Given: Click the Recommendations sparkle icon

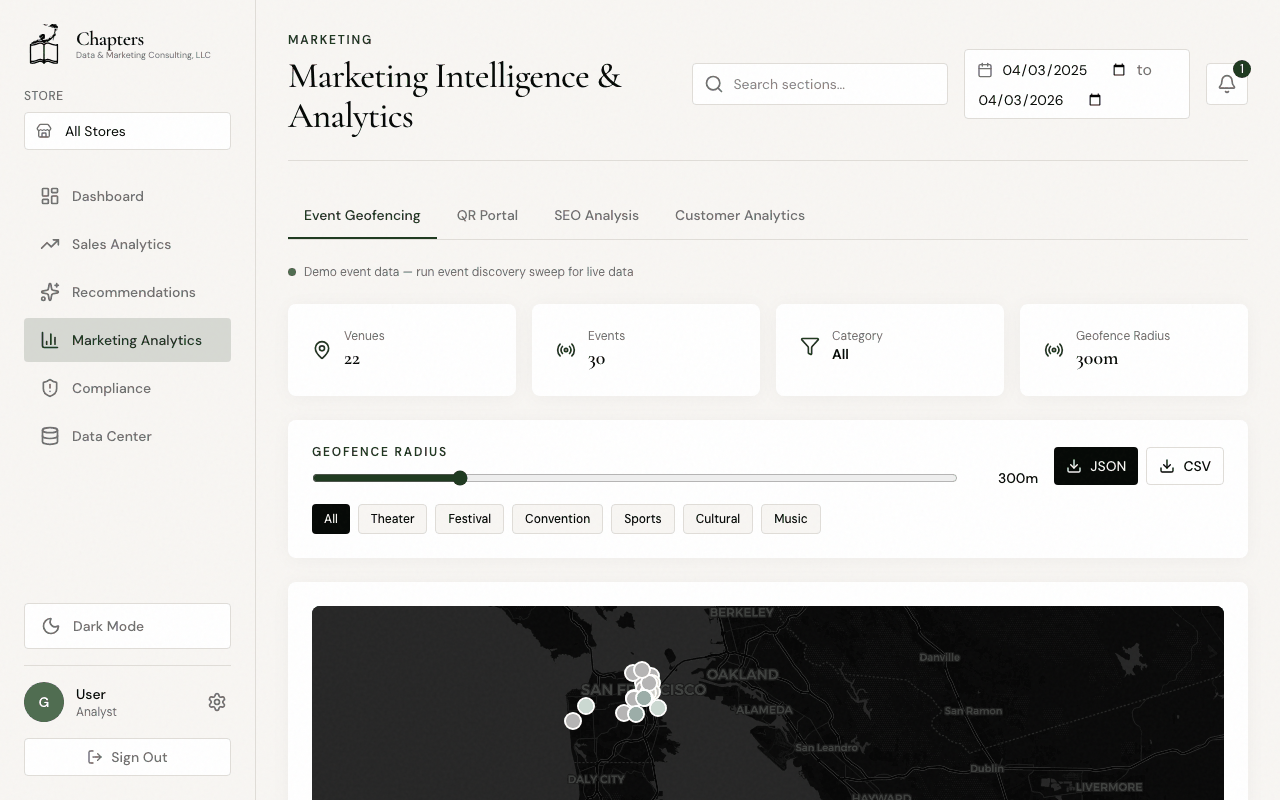Looking at the screenshot, I should pos(49,292).
